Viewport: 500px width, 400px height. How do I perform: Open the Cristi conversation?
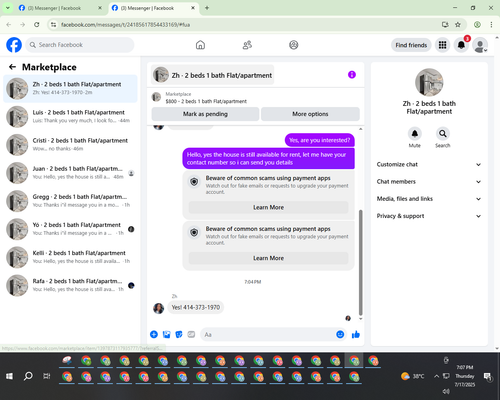pos(70,145)
